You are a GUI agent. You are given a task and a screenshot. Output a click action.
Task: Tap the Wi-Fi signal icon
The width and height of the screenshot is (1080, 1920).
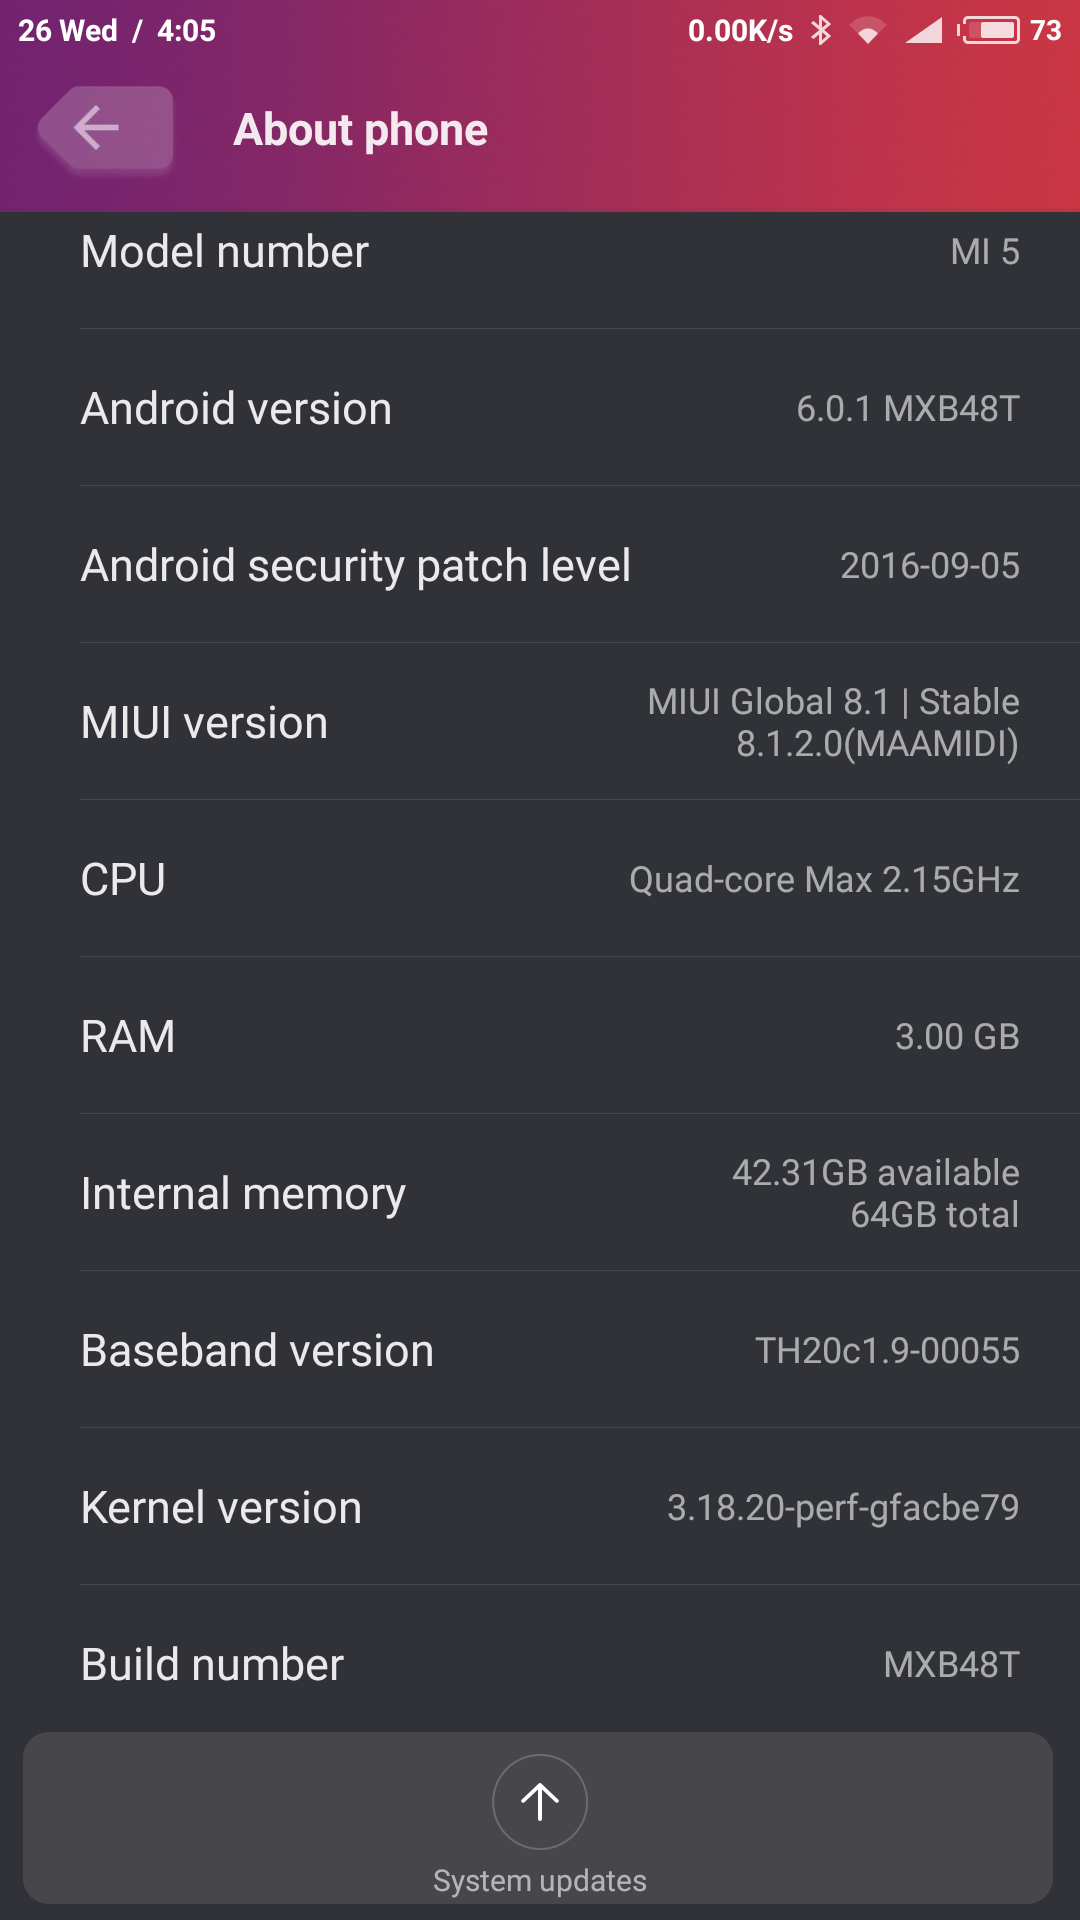pos(867,31)
